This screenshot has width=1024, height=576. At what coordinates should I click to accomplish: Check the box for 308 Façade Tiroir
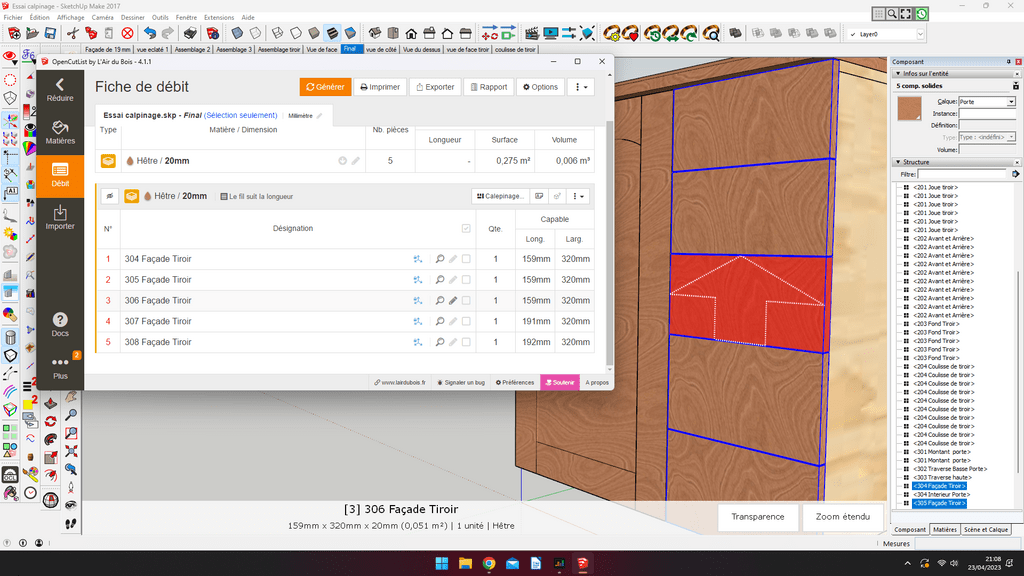pyautogui.click(x=466, y=342)
